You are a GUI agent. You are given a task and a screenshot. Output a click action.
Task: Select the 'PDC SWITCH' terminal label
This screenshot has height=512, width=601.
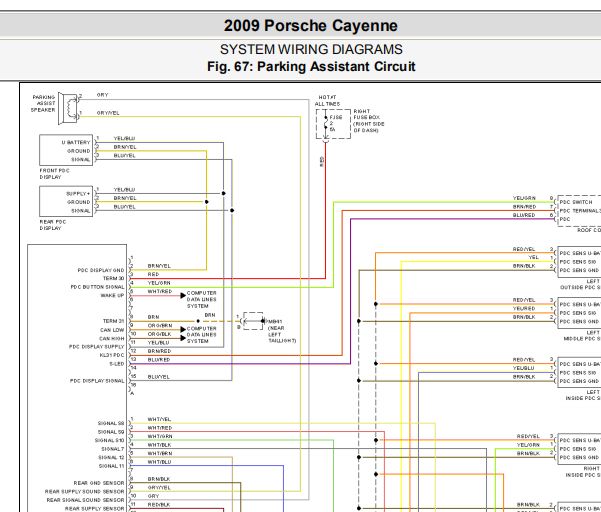[x=576, y=202]
